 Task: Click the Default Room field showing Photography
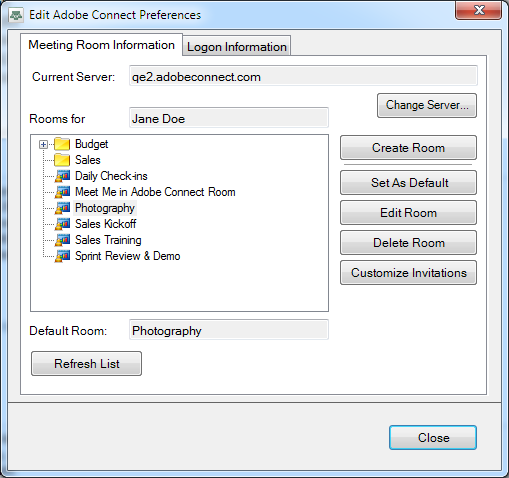pyautogui.click(x=229, y=330)
